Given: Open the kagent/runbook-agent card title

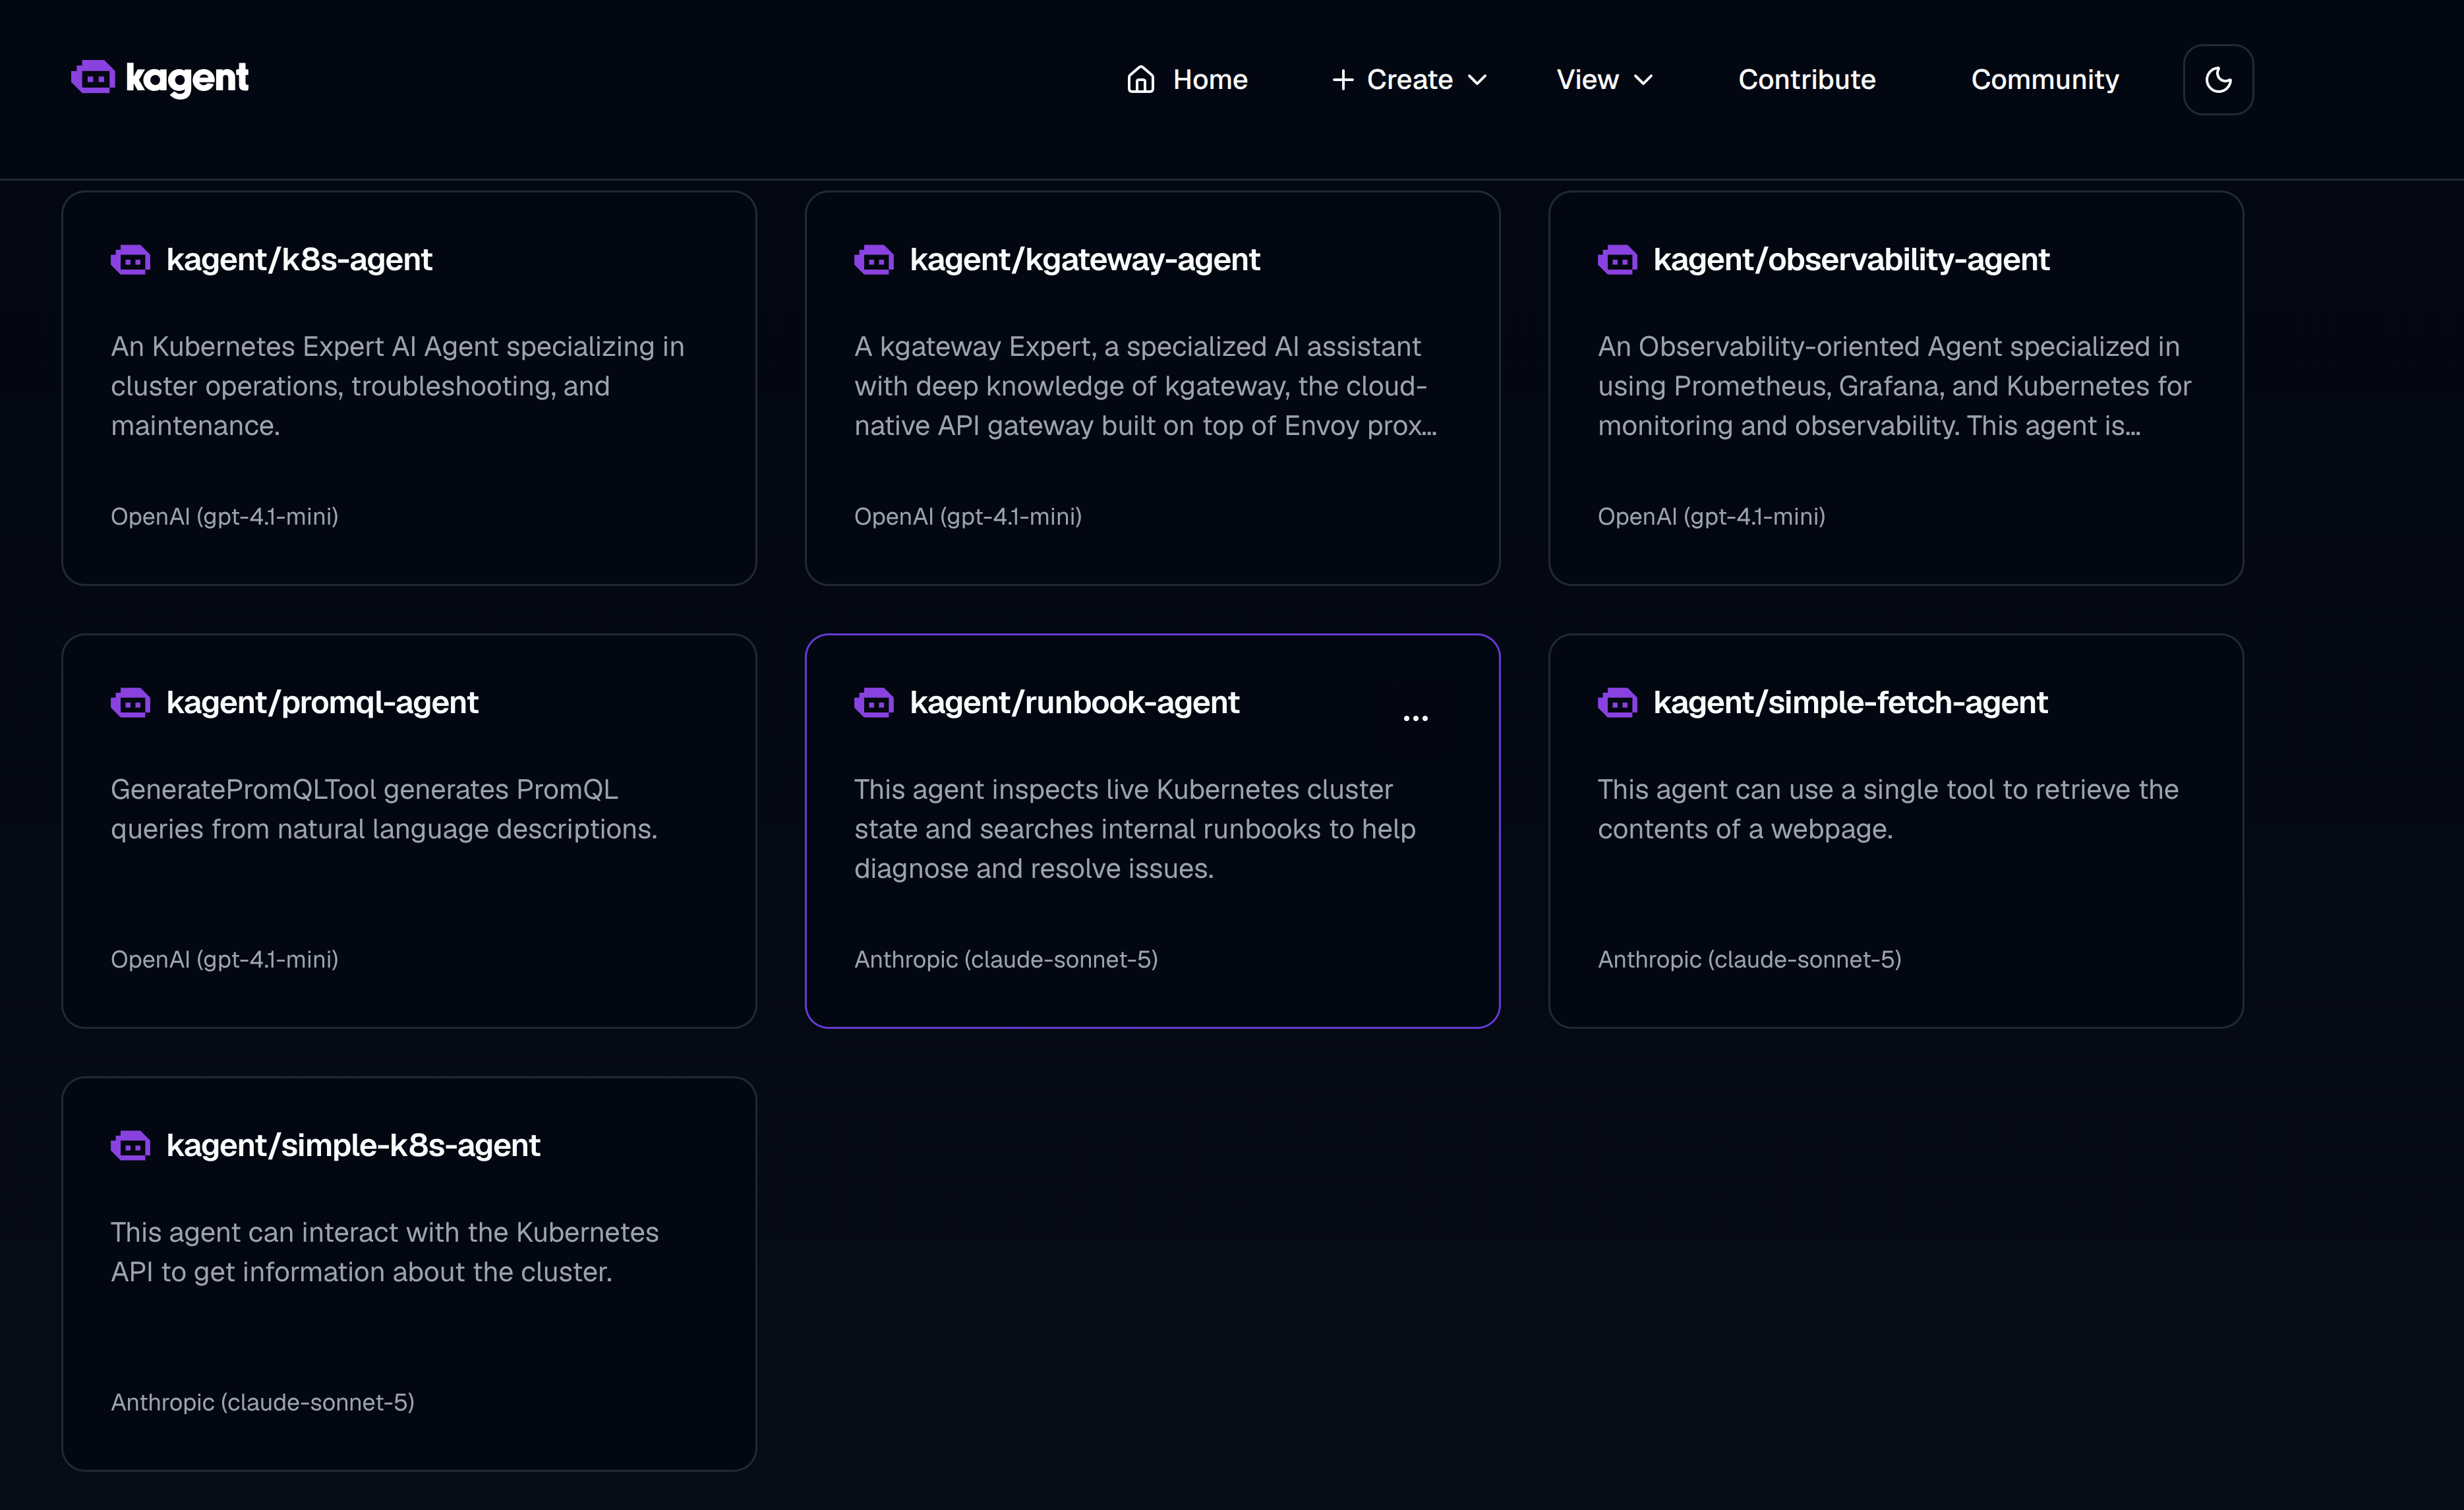Looking at the screenshot, I should (1074, 703).
